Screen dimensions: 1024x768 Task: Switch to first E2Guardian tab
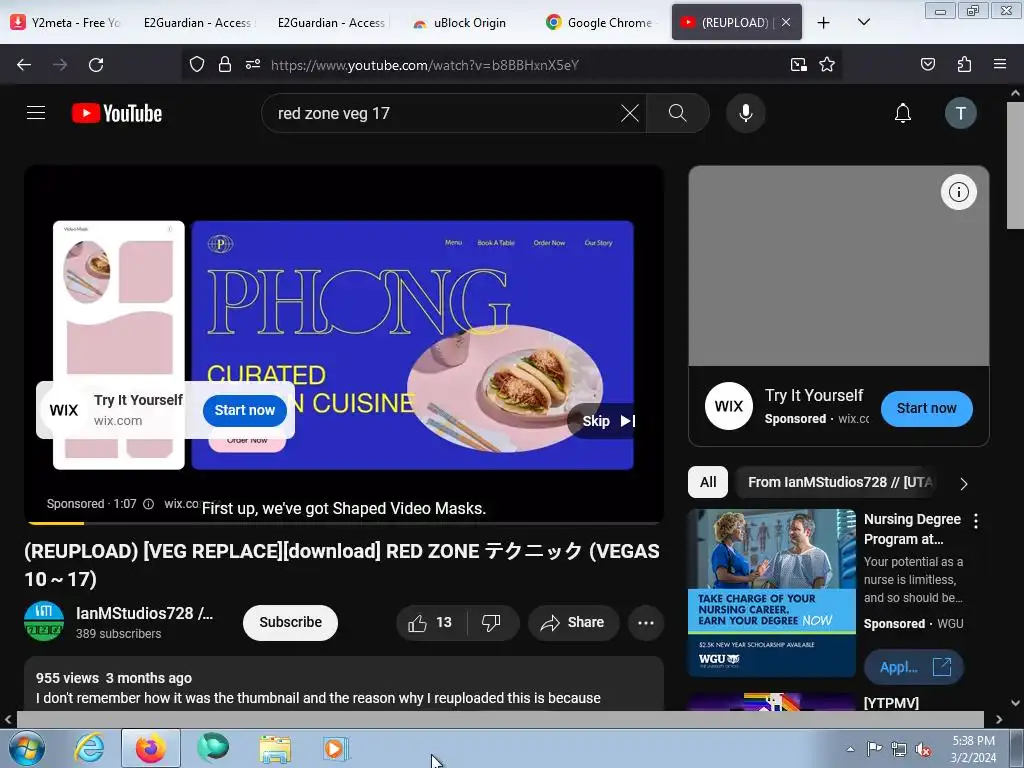pos(197,23)
